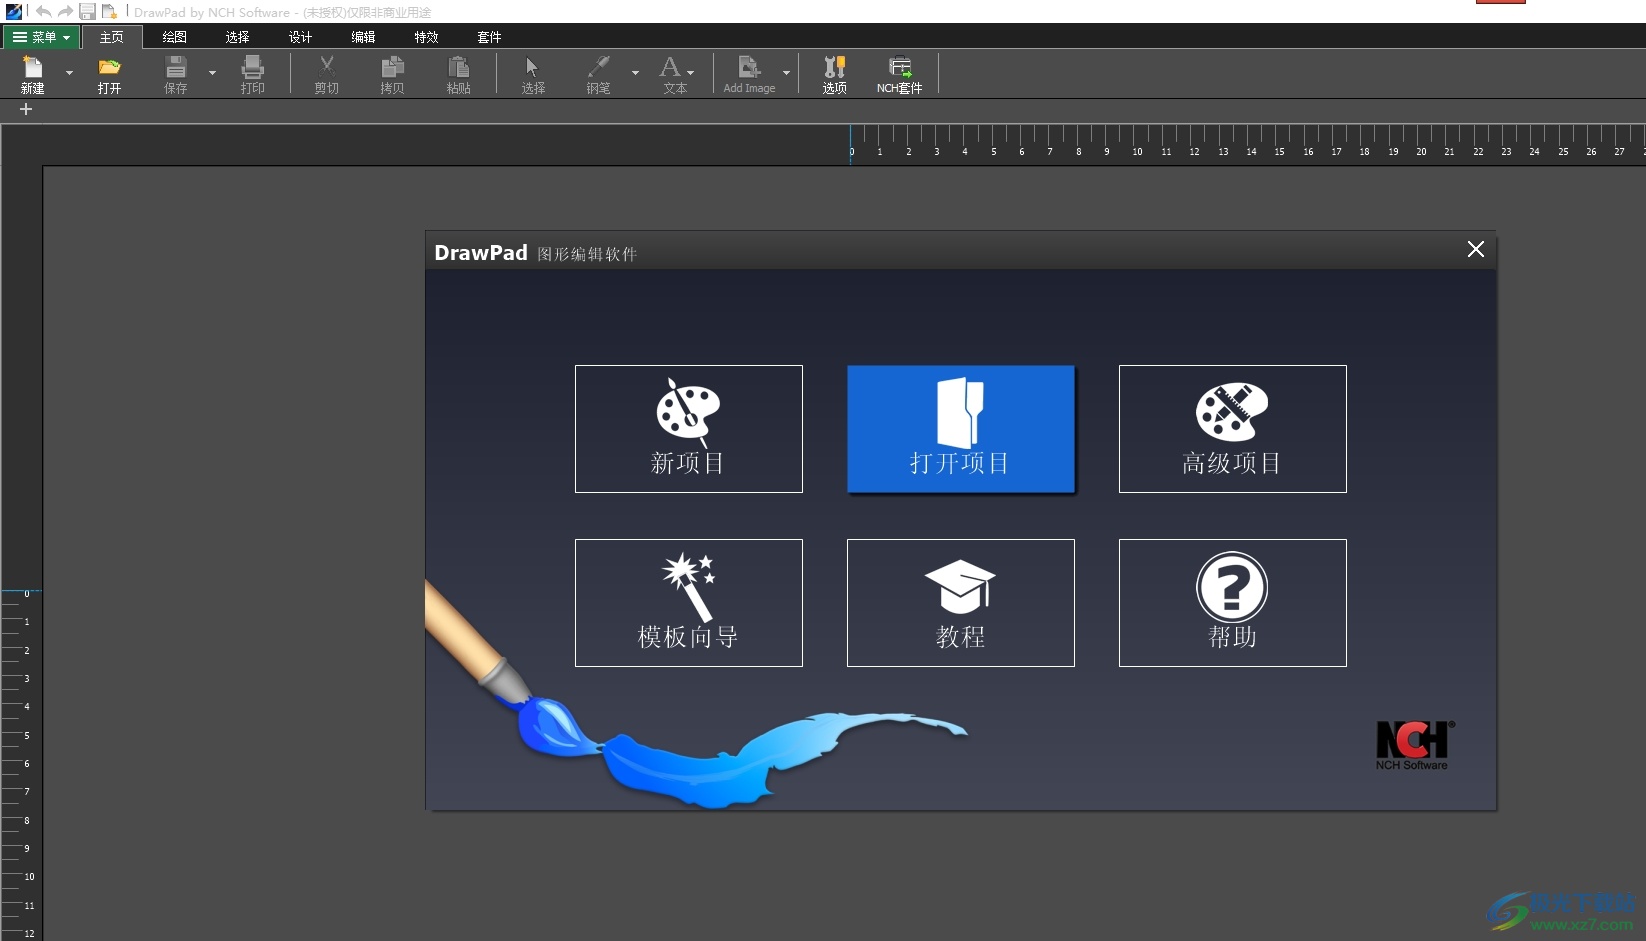
Task: Choose the 高级项目 tile
Action: pyautogui.click(x=1232, y=428)
